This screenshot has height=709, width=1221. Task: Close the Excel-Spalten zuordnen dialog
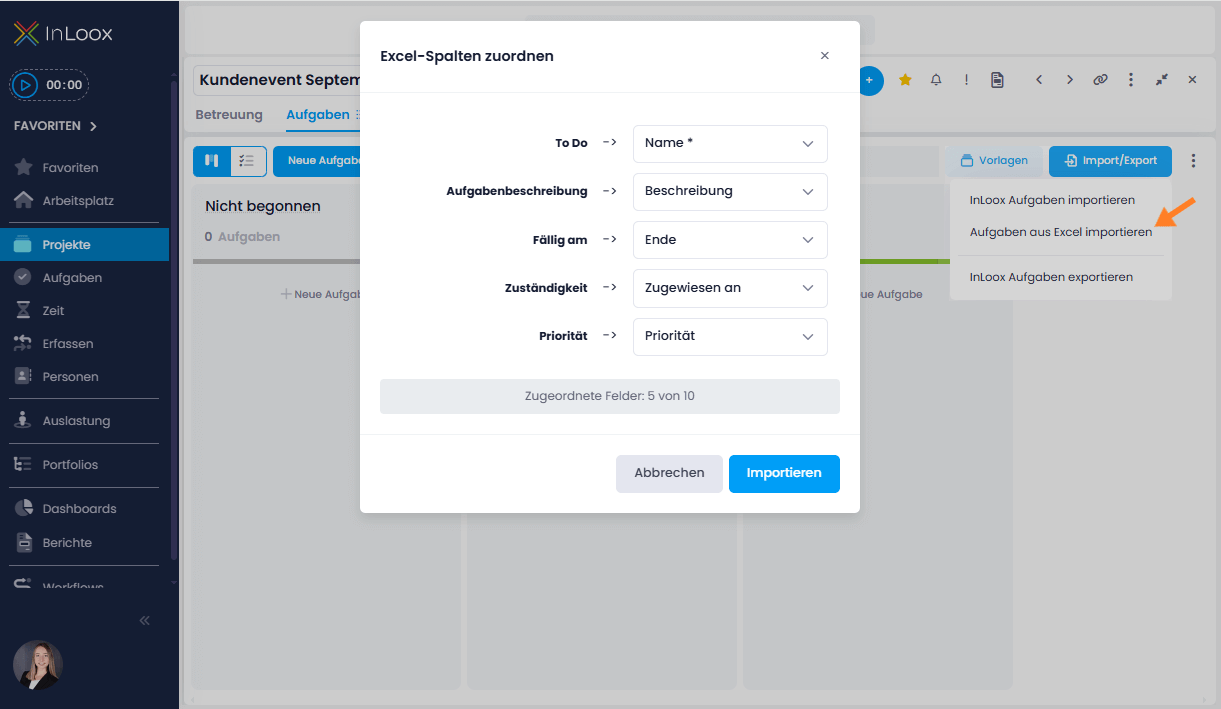pos(825,56)
